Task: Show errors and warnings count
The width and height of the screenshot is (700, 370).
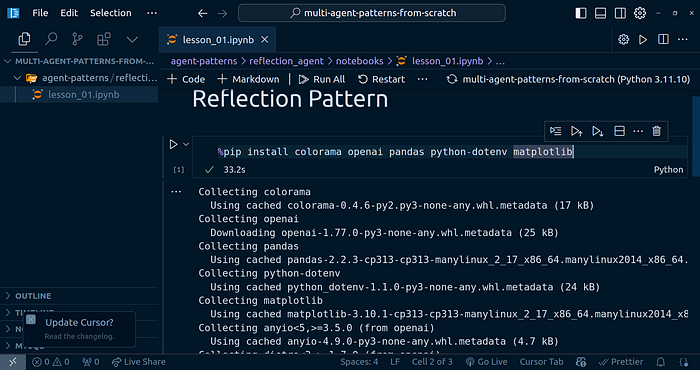Action: point(50,362)
